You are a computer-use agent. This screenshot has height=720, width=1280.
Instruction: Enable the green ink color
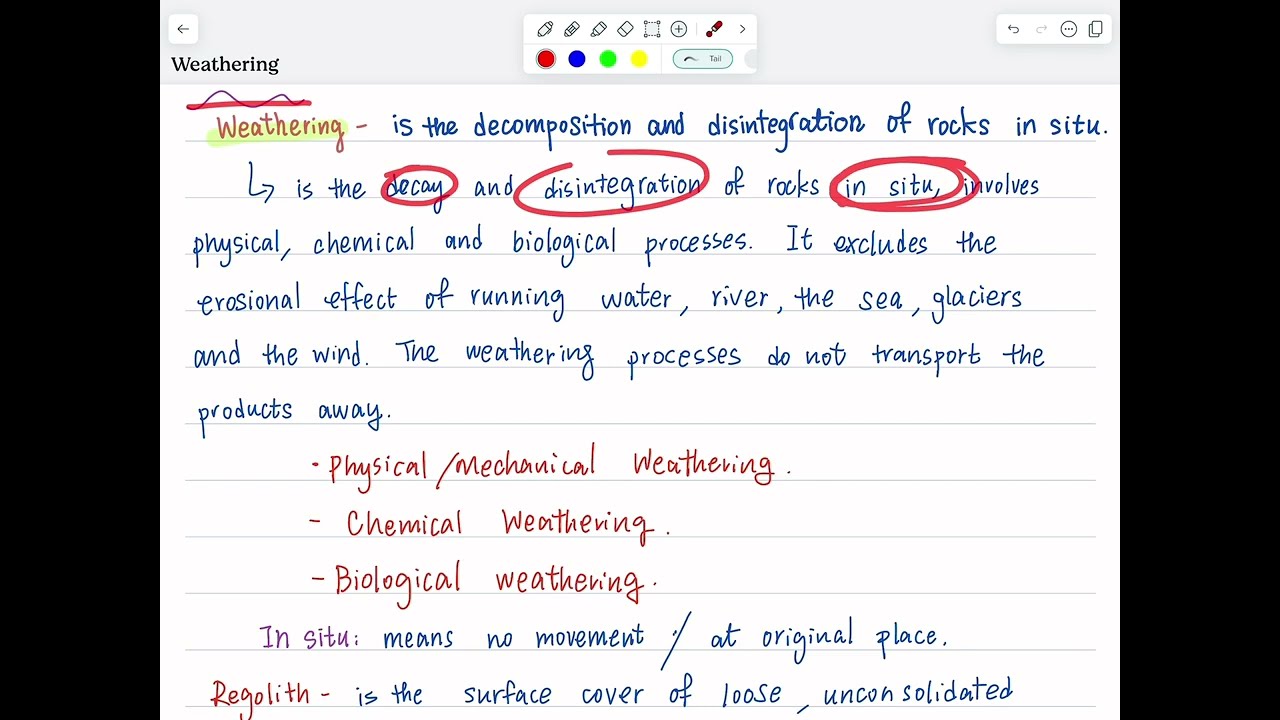(x=607, y=59)
